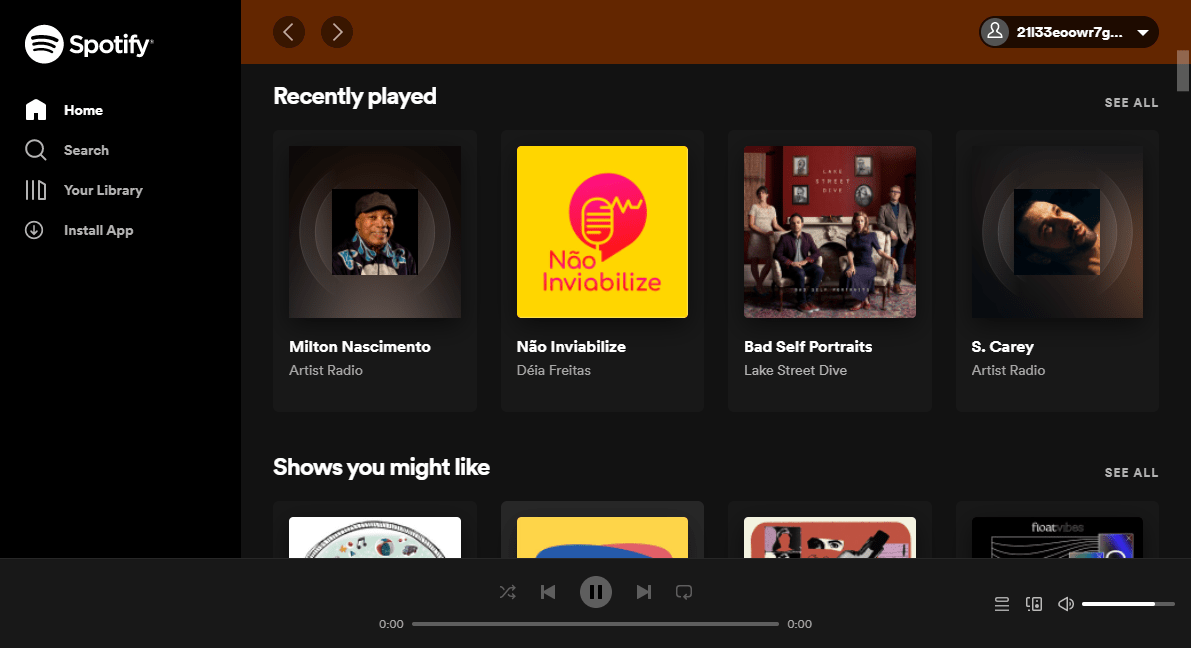Viewport: 1191px width, 648px height.
Task: Click the Não Inviabilize title text
Action: [x=571, y=346]
